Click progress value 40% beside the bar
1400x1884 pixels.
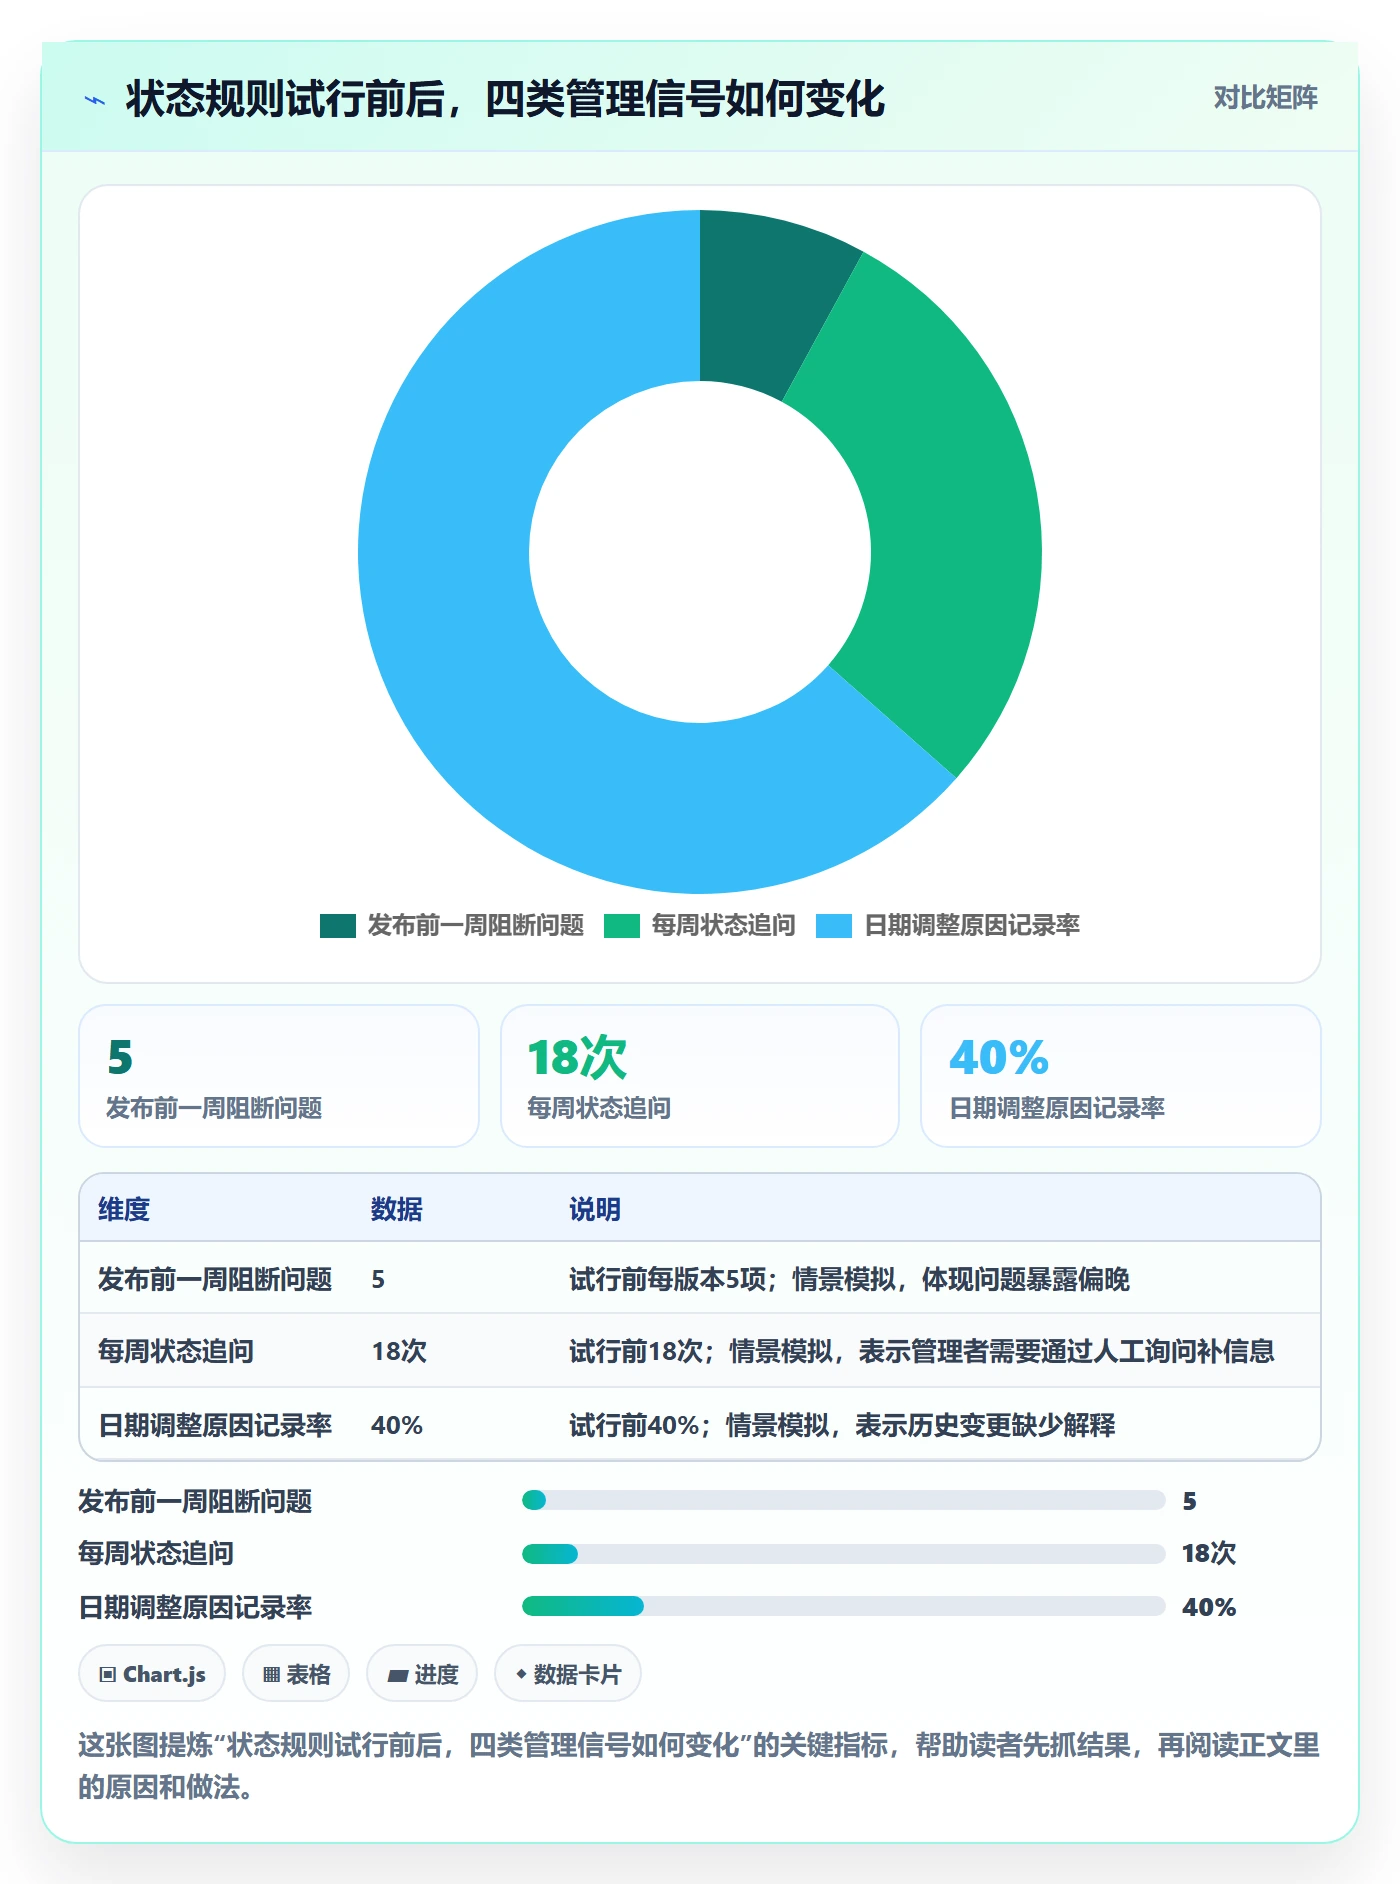point(1209,1607)
